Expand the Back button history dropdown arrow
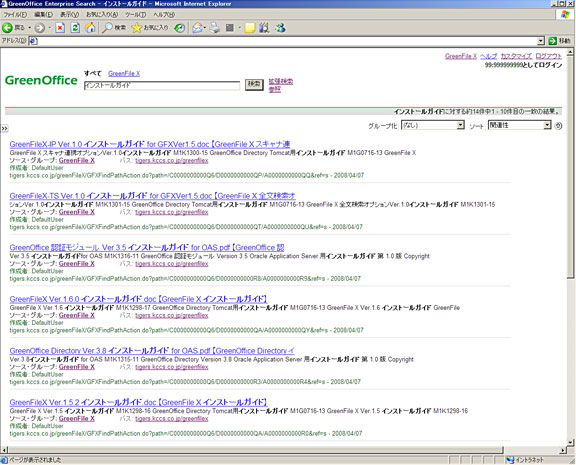Viewport: 576px width, 465px height. [x=30, y=28]
